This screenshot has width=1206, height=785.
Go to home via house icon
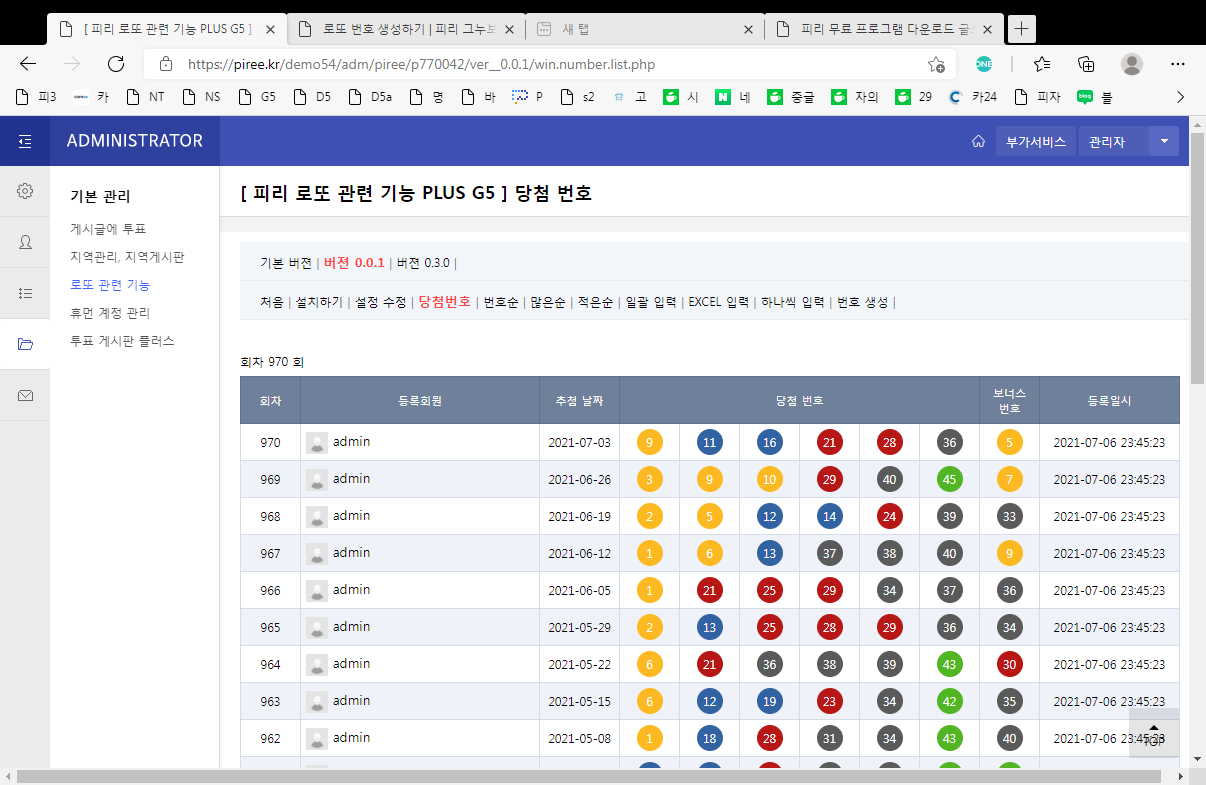coord(978,141)
